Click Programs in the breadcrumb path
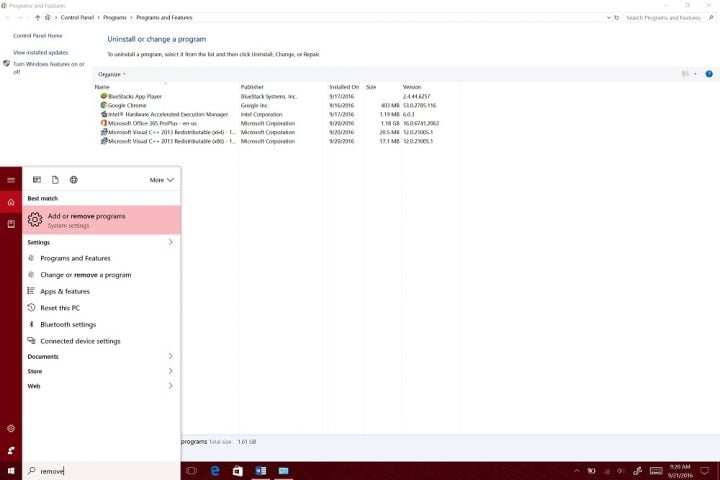This screenshot has height=480, width=720. [115, 17]
